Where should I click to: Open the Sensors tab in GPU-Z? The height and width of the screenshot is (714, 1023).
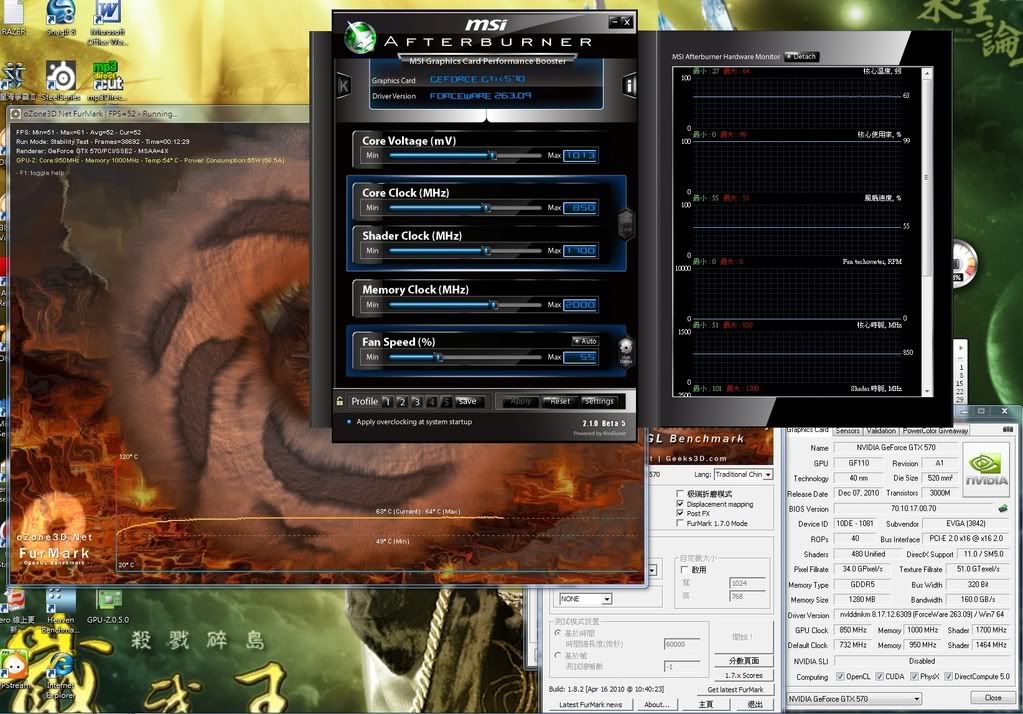point(847,431)
